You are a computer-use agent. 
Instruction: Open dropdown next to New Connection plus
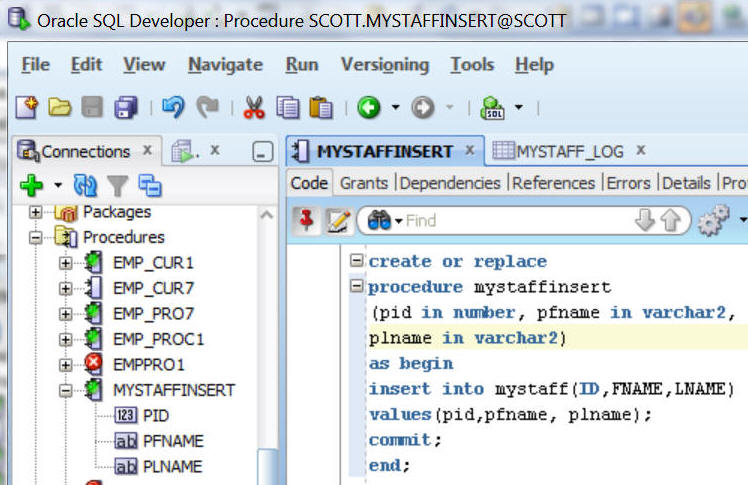click(58, 185)
